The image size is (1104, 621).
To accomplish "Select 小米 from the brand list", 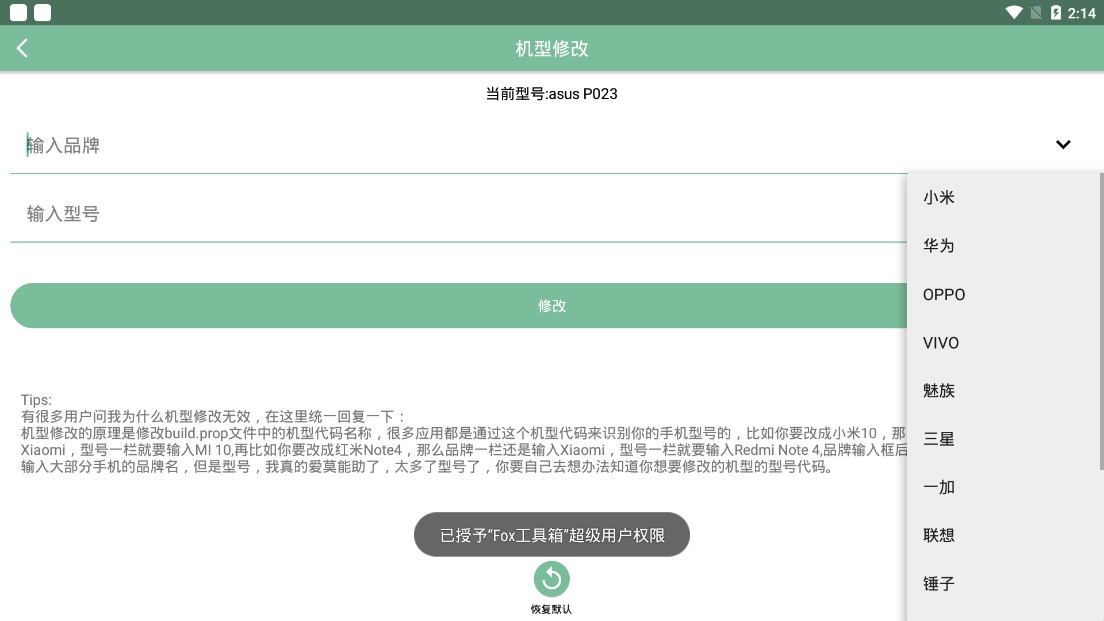I will click(1005, 197).
